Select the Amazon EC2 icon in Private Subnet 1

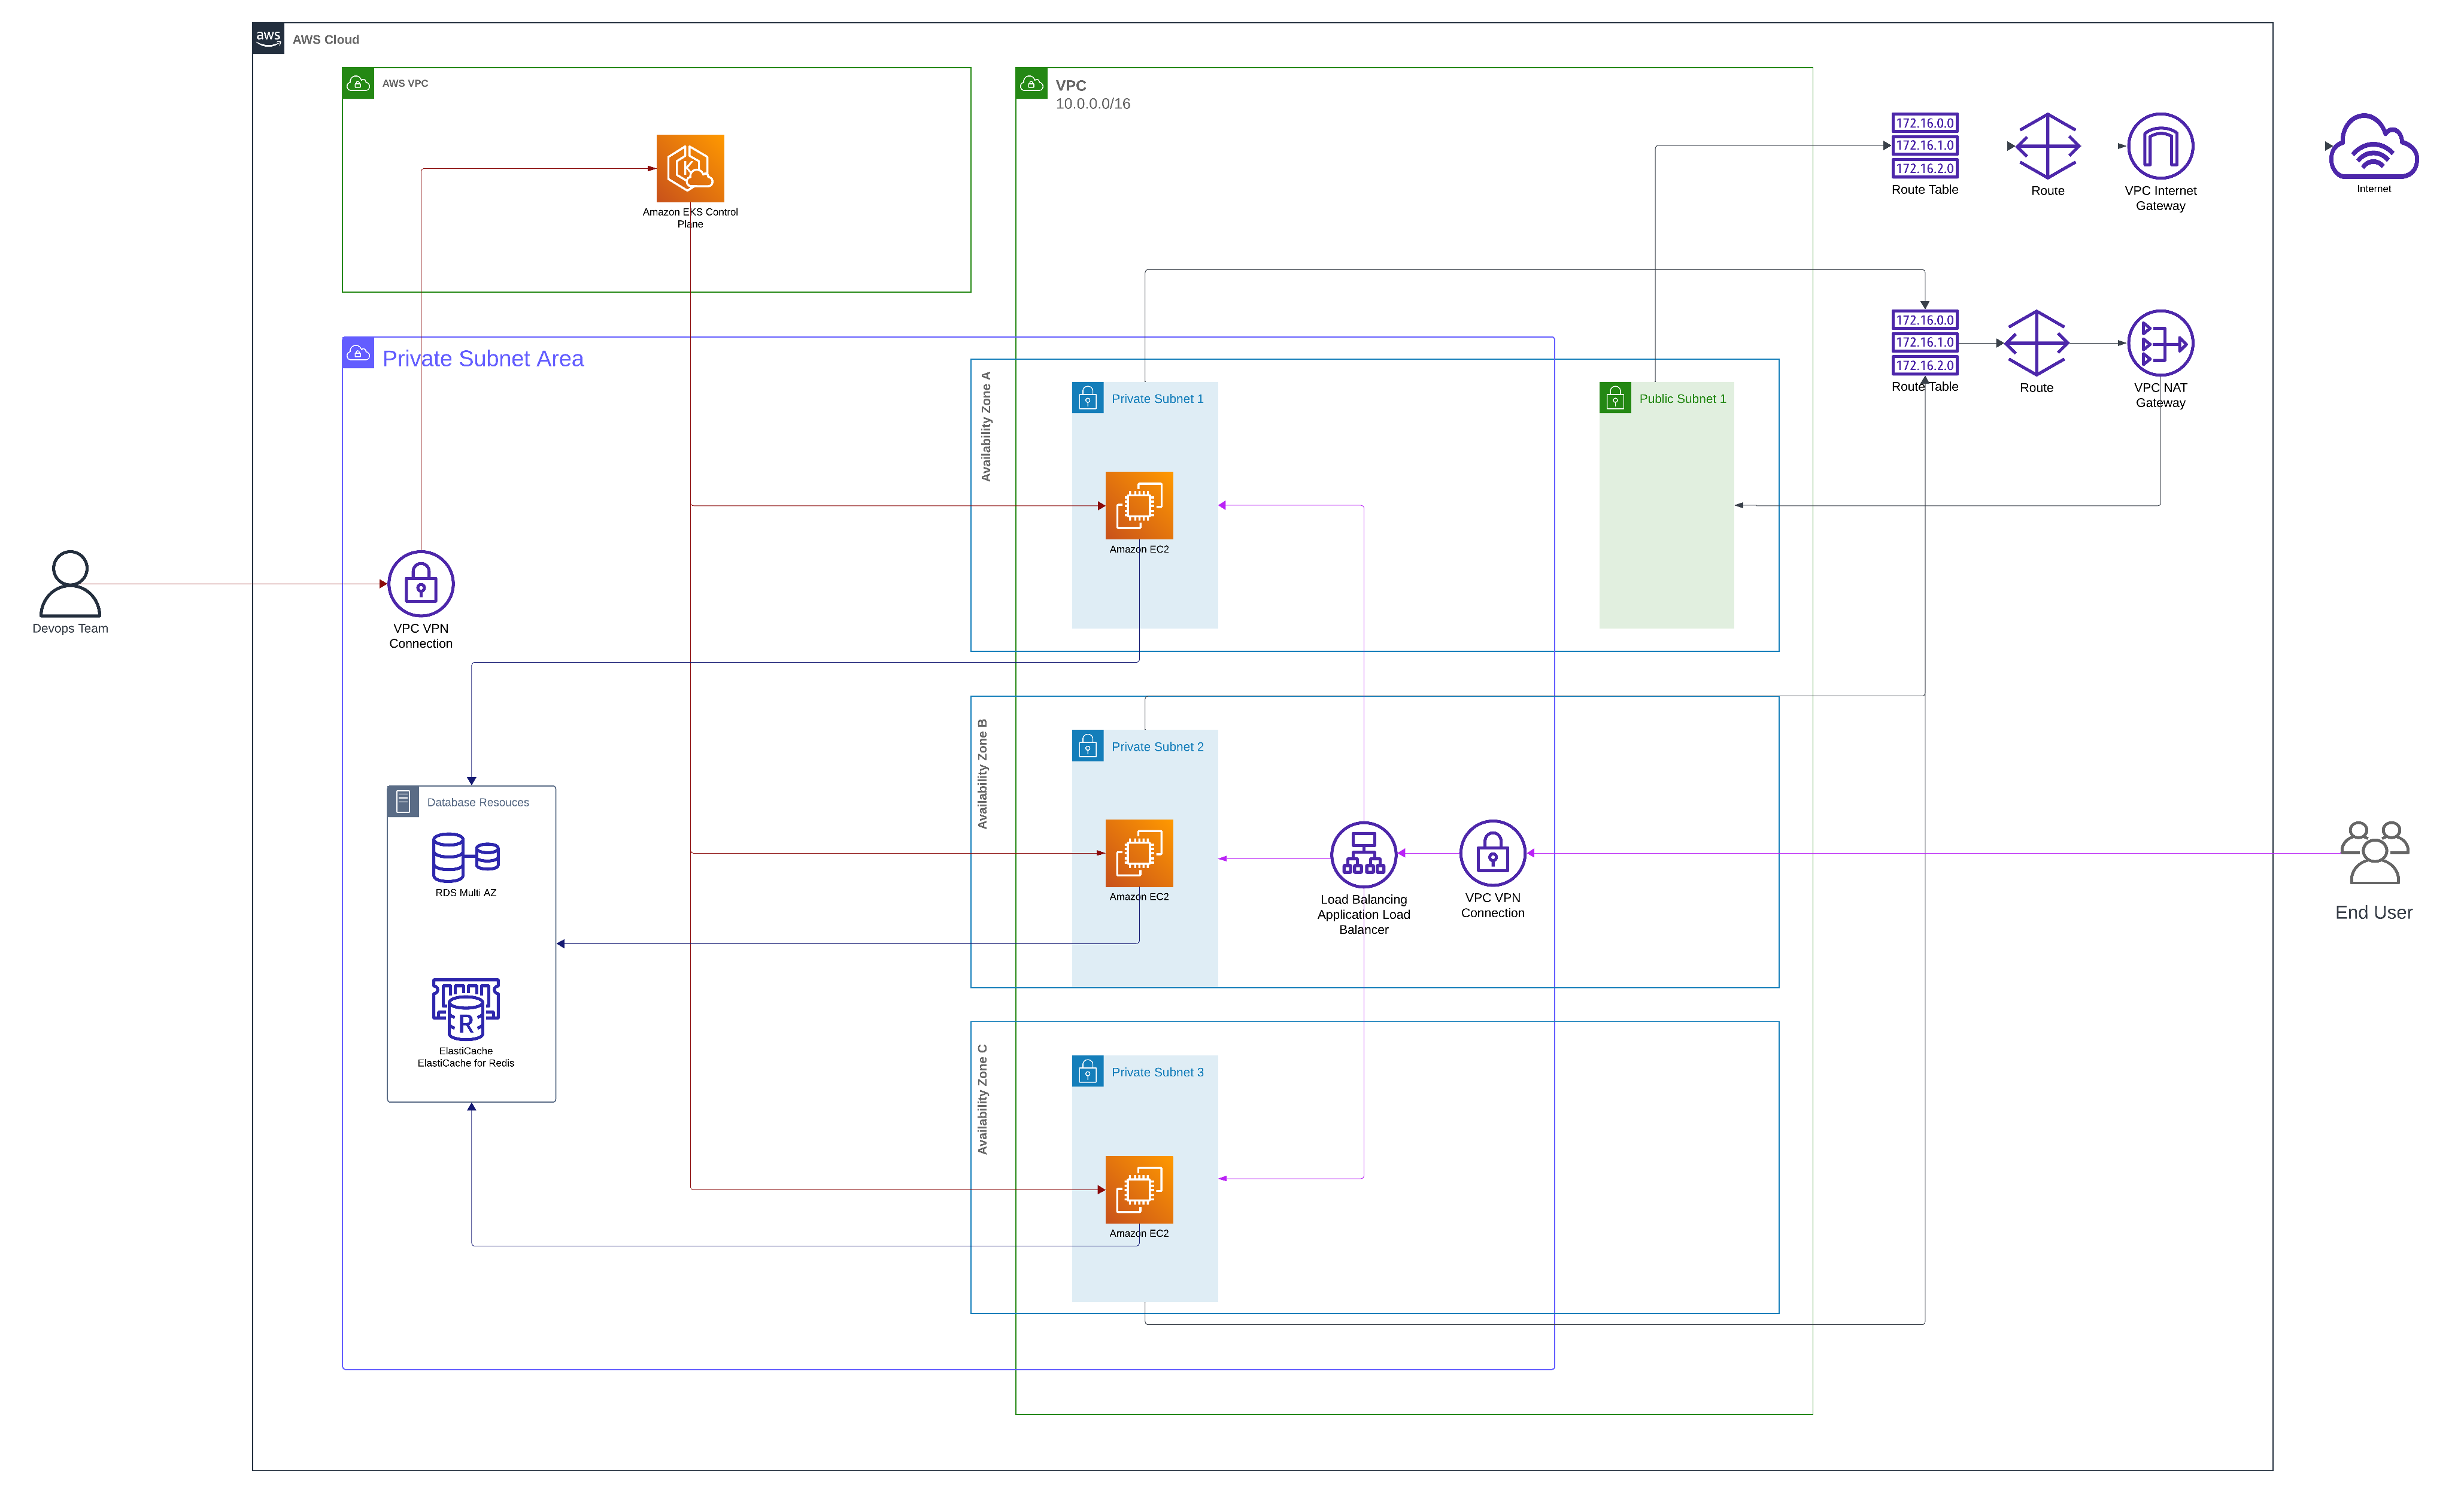(1139, 505)
